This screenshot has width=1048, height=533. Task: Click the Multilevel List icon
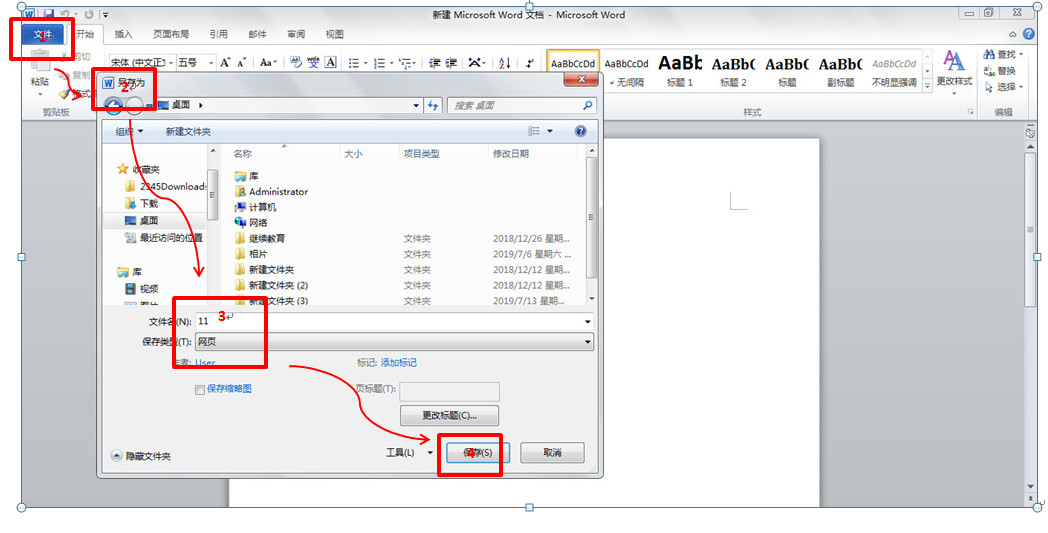point(404,63)
